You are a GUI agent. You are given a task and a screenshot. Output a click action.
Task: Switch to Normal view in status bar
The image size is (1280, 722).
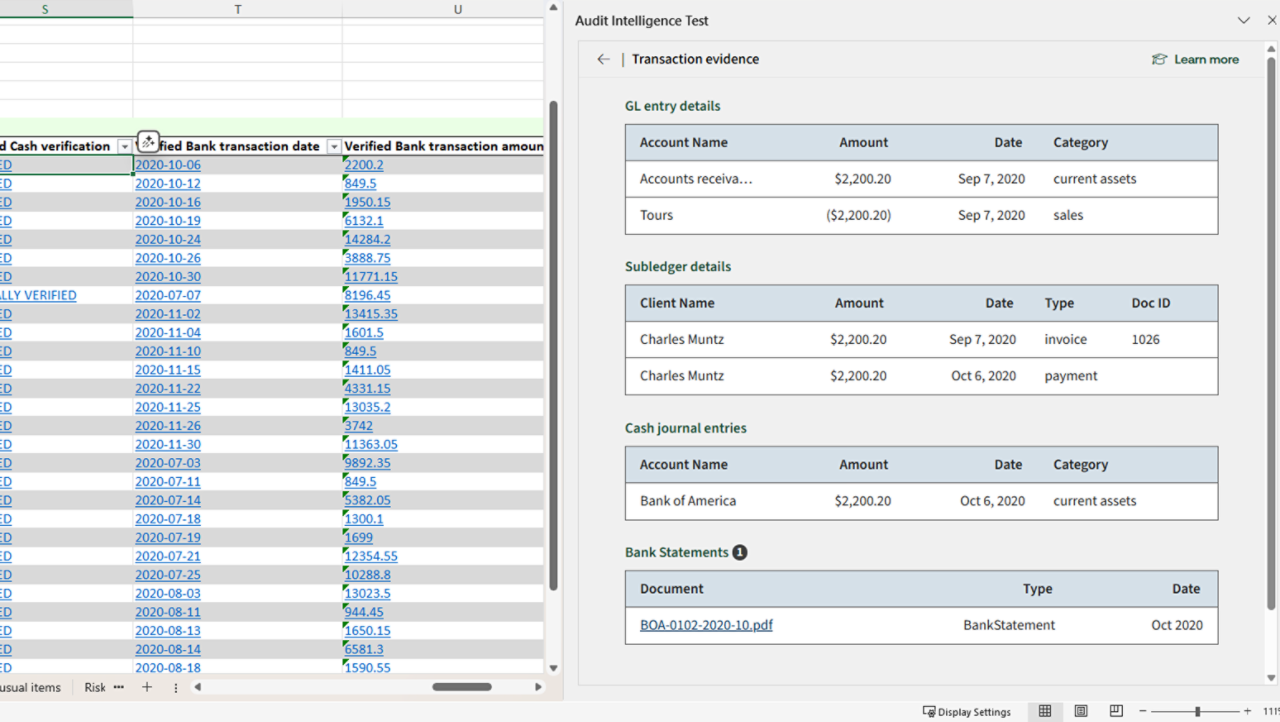pyautogui.click(x=1045, y=711)
